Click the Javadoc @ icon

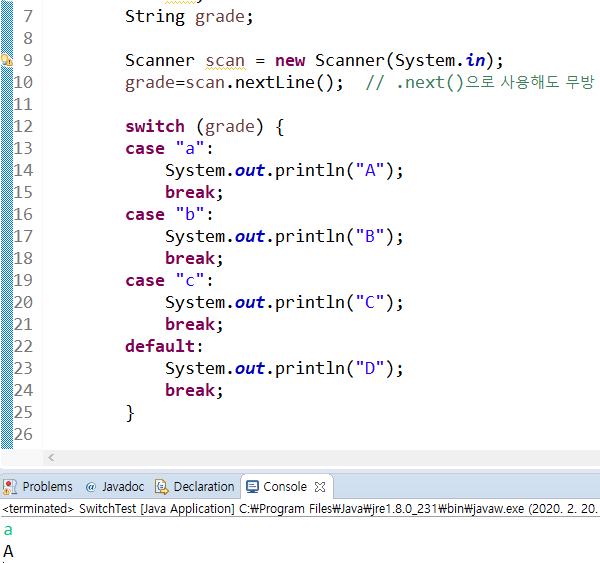tap(91, 487)
